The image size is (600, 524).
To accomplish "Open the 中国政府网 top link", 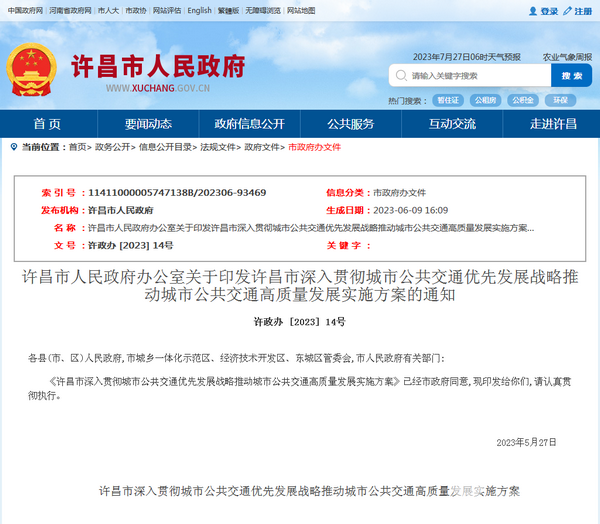I will point(25,10).
